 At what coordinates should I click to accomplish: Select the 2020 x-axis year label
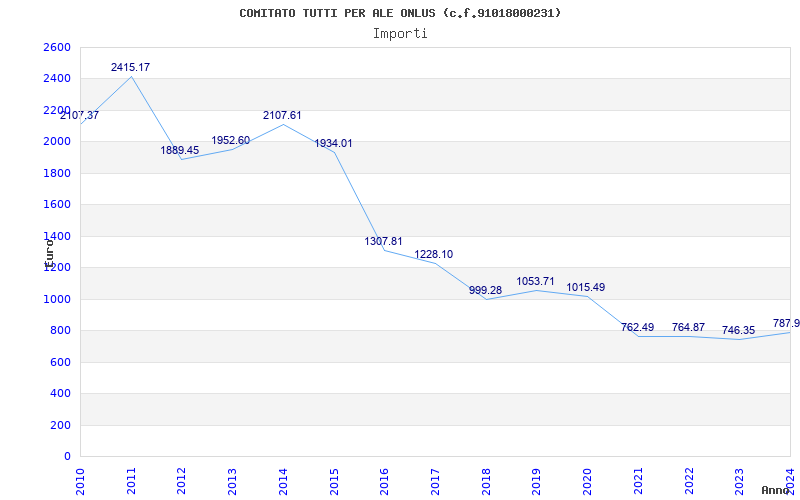pos(587,482)
